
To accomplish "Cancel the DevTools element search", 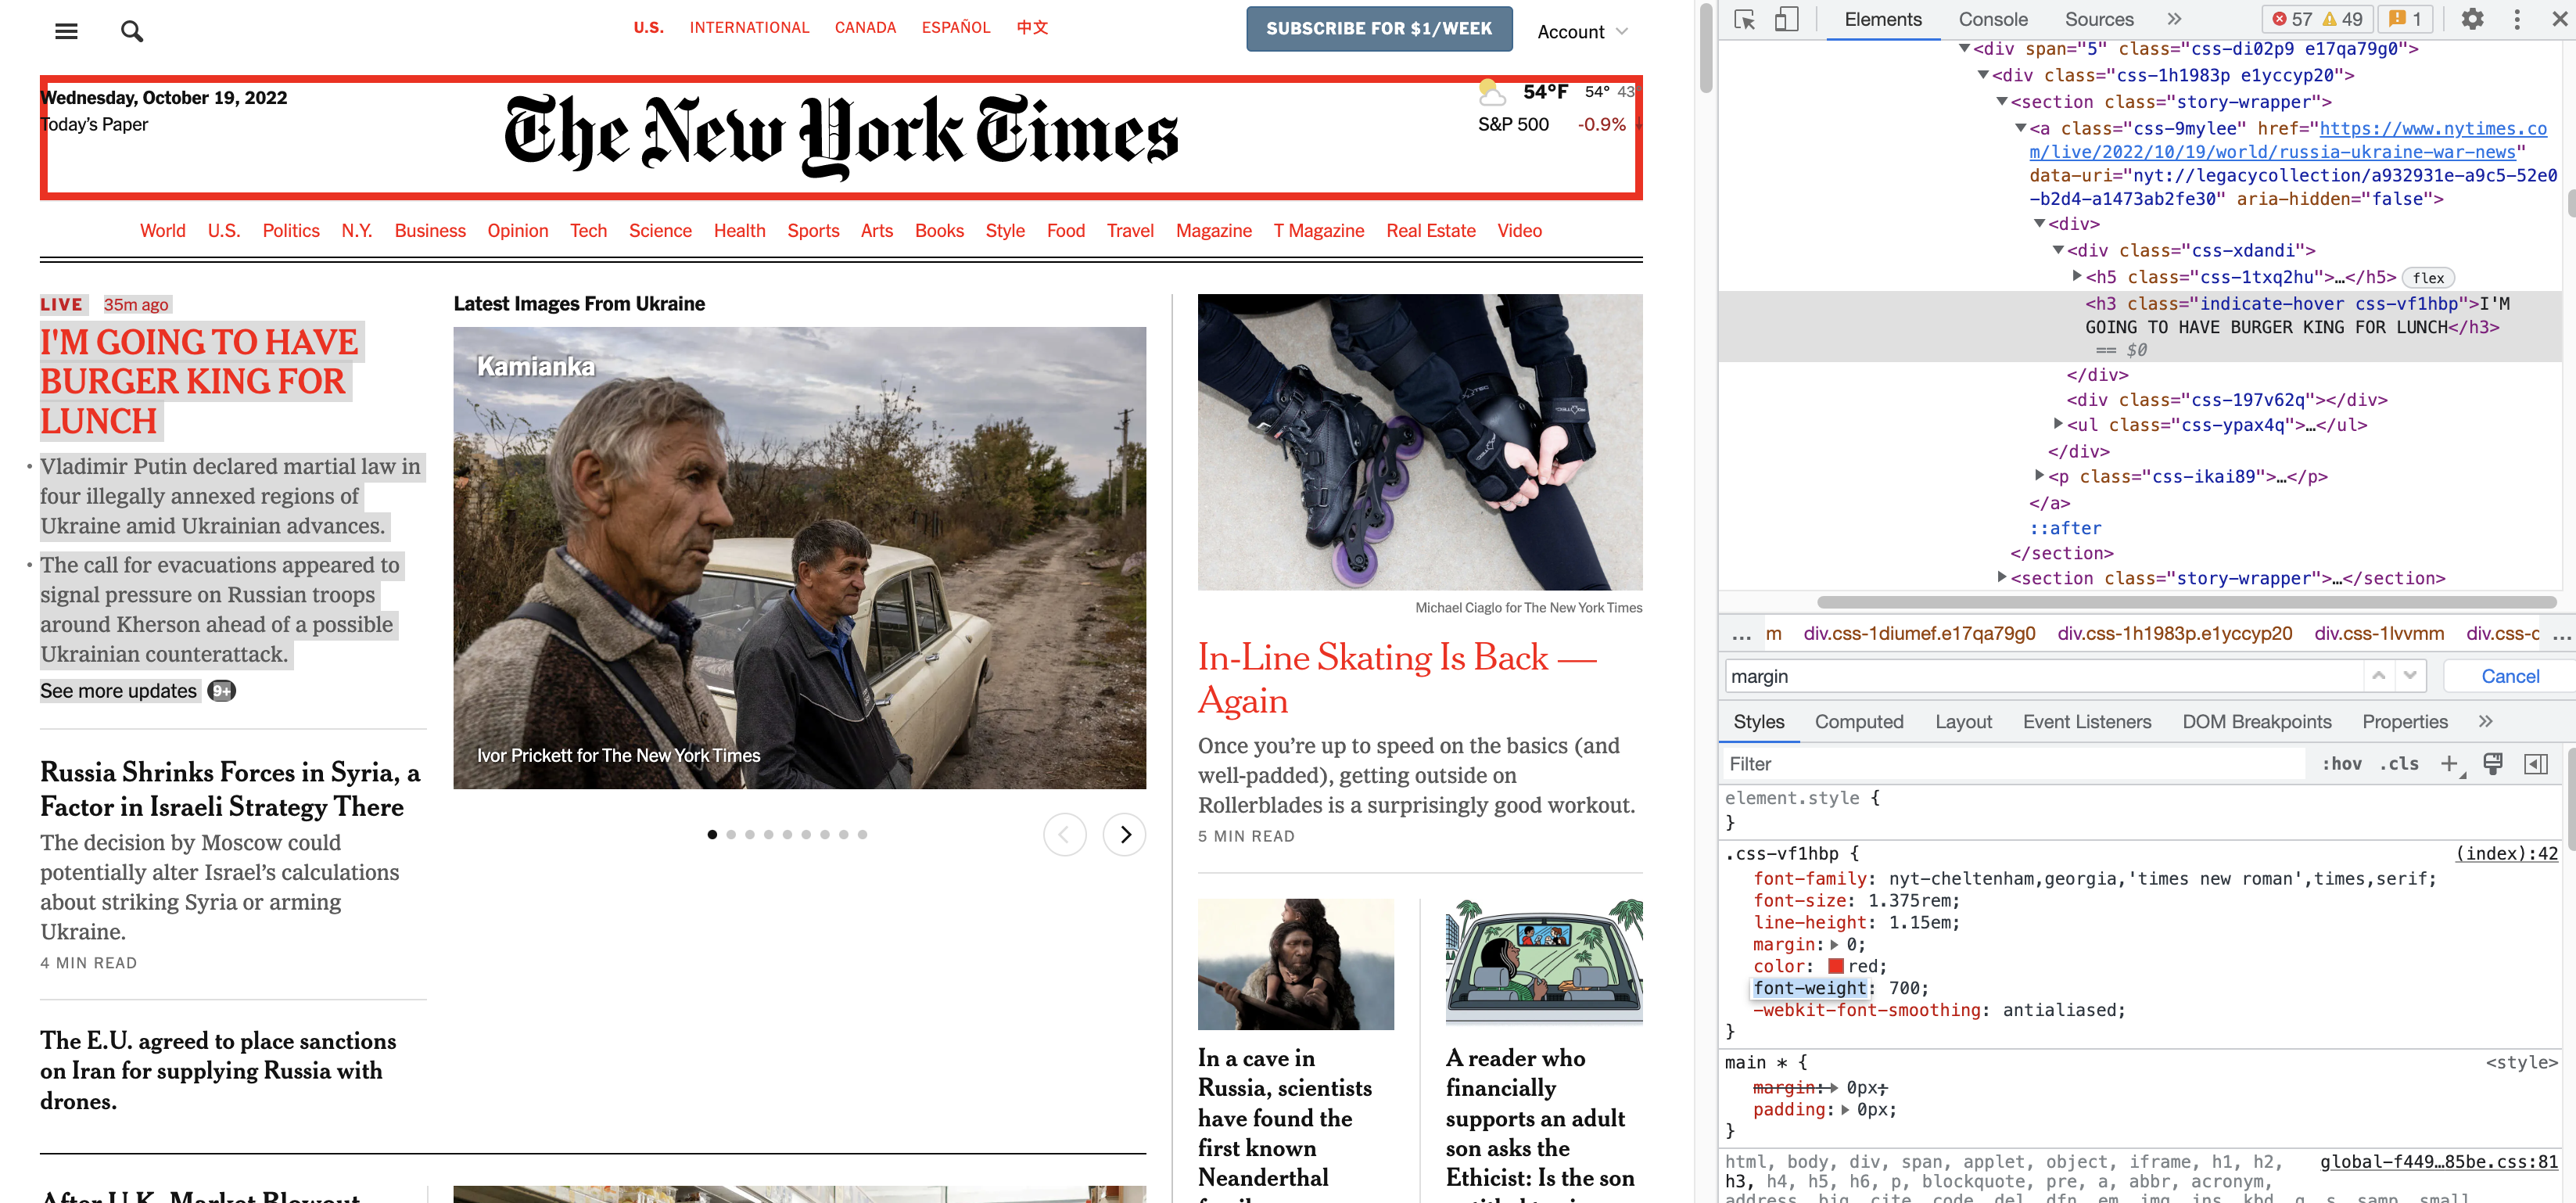I will pyautogui.click(x=2510, y=676).
